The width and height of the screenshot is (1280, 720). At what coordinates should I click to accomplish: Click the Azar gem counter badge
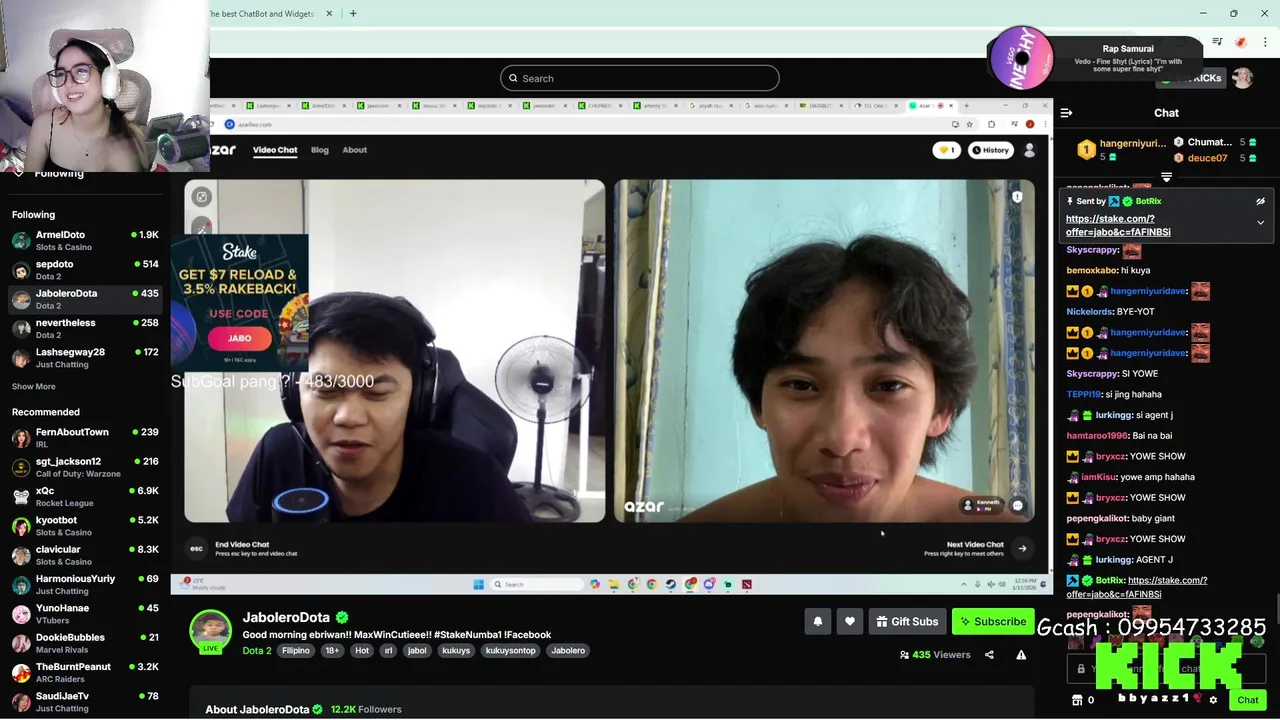tap(945, 150)
